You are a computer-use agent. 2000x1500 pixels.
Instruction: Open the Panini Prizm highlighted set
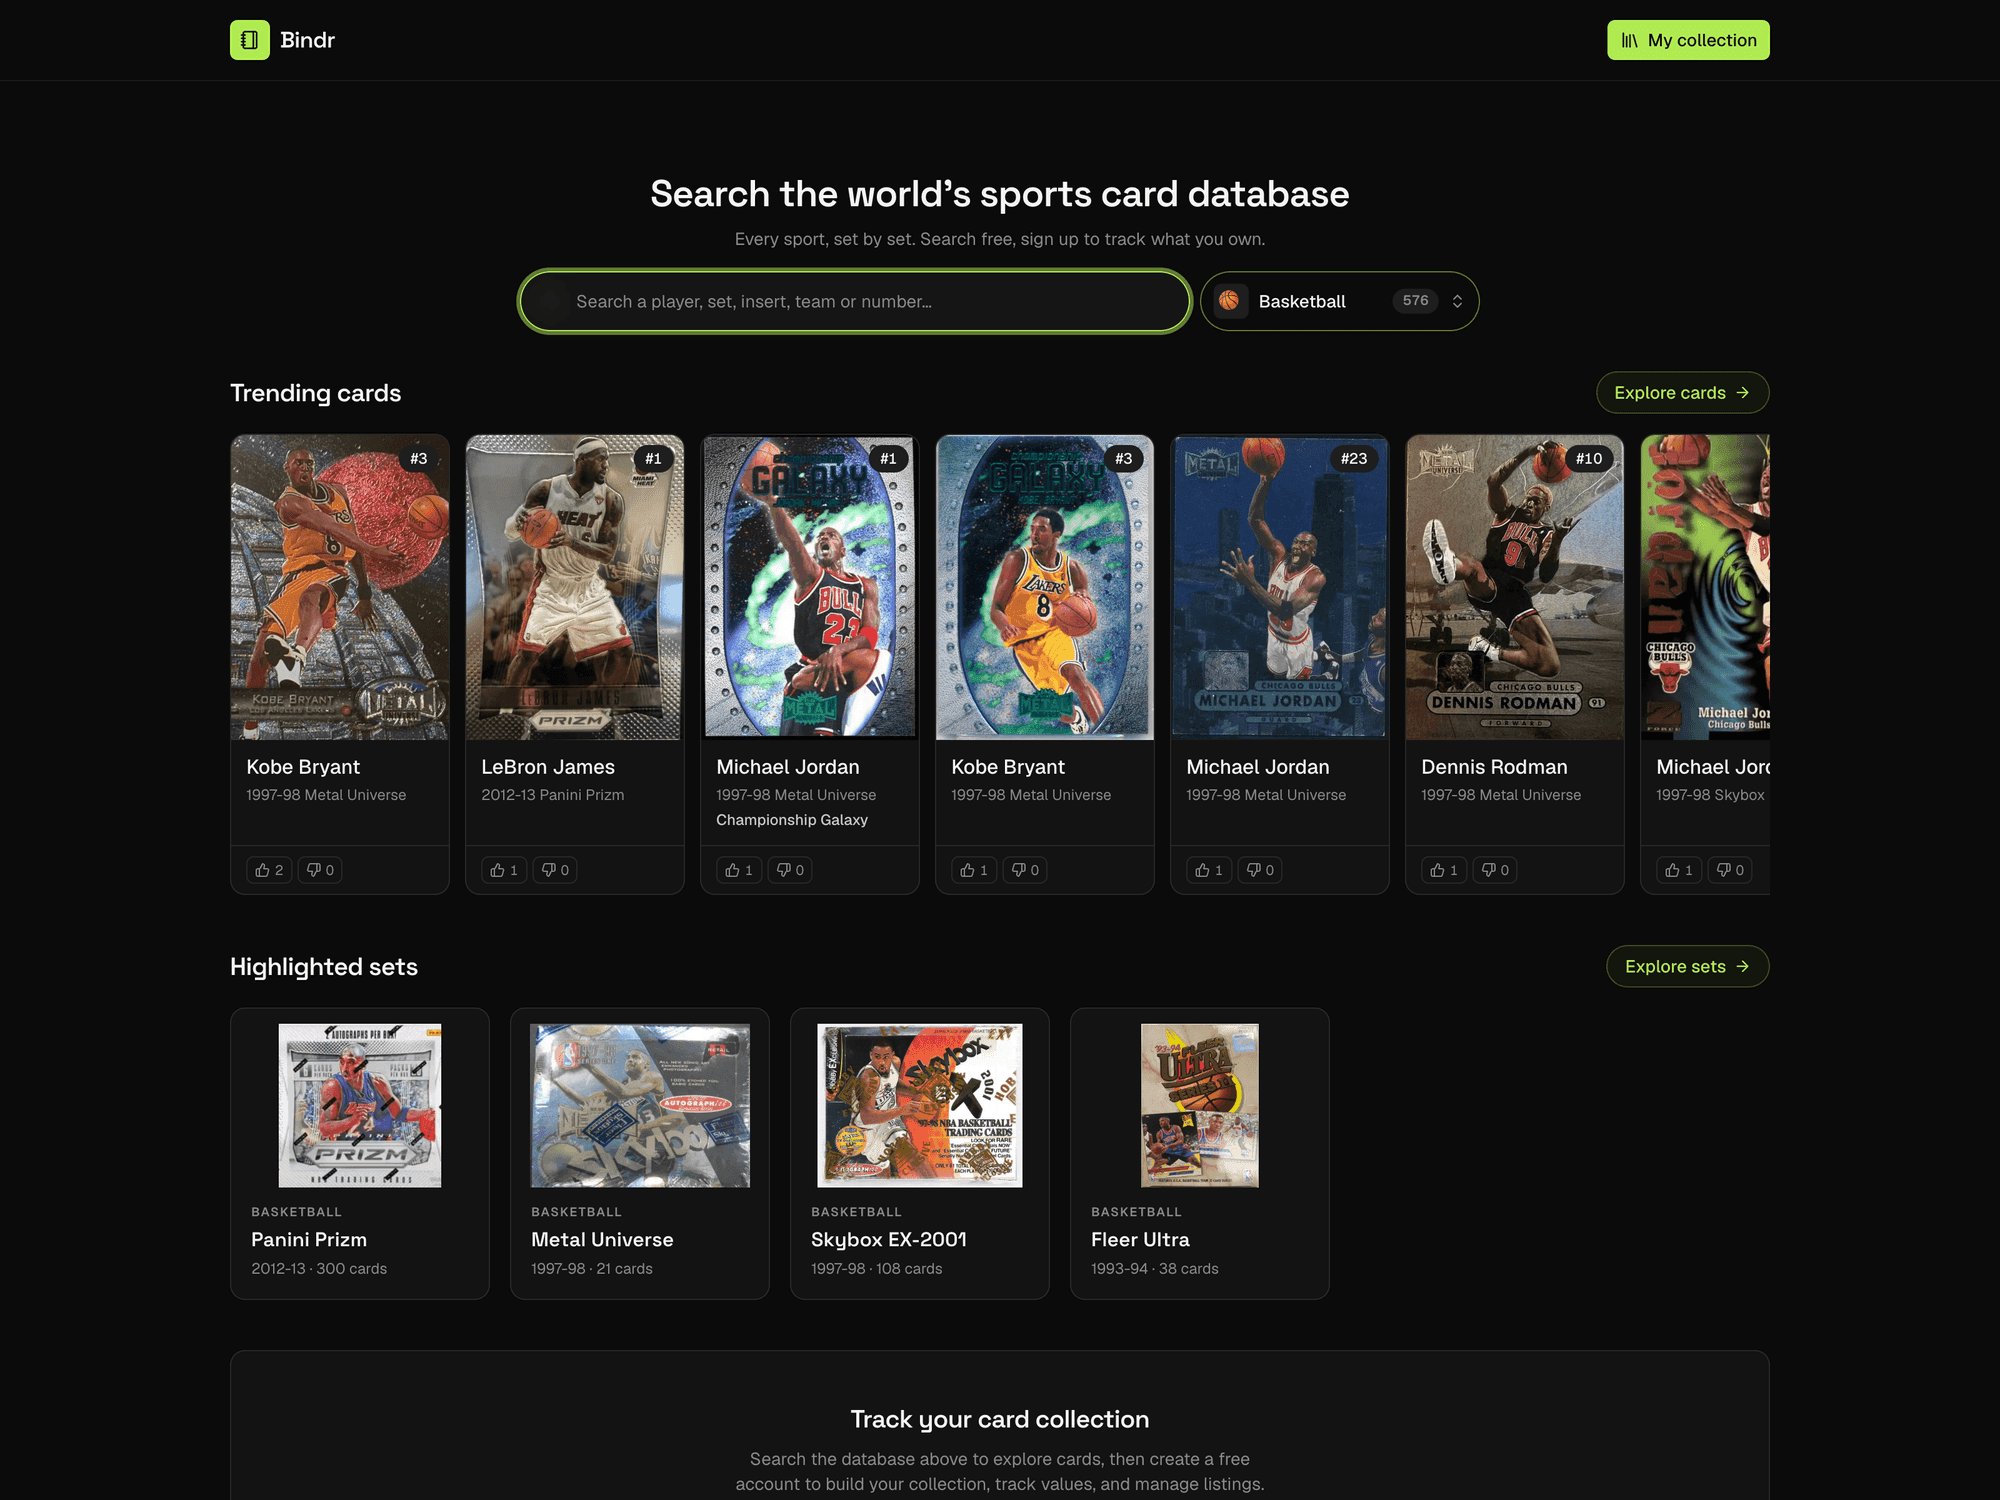tap(360, 1154)
